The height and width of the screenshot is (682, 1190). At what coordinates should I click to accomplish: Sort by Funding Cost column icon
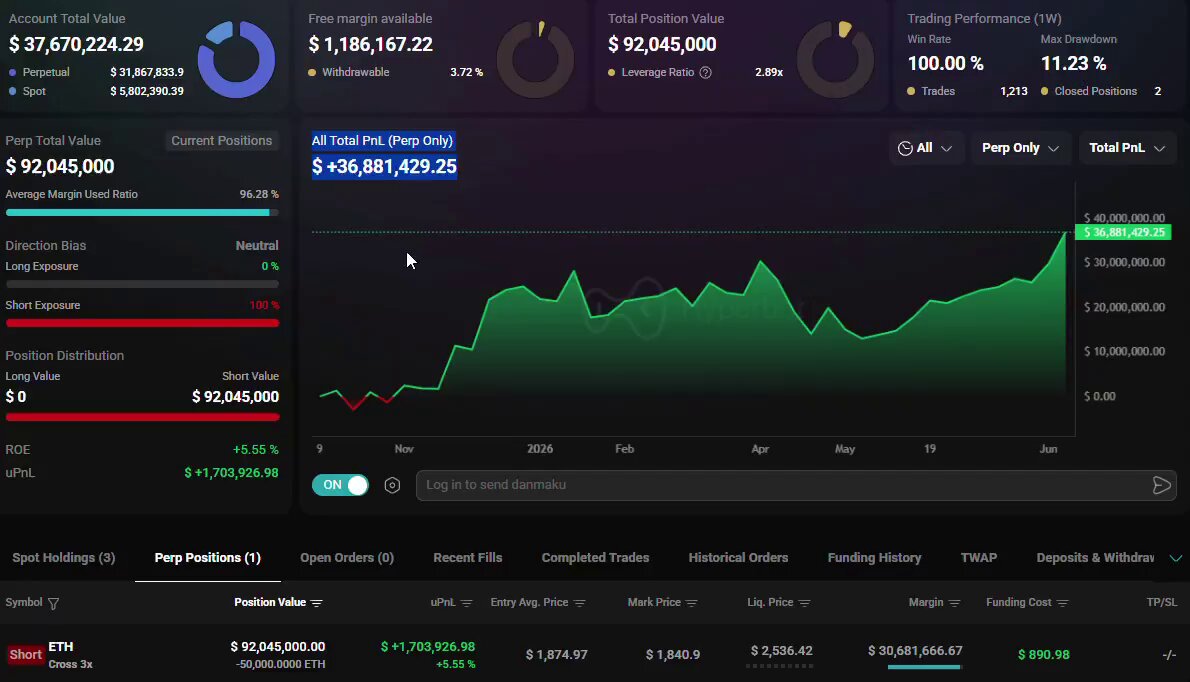1062,603
